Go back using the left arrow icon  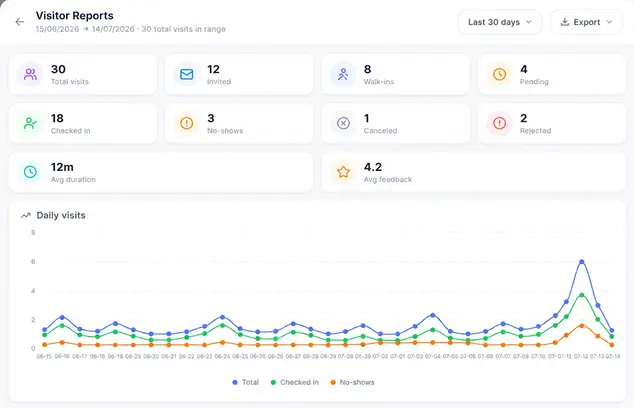[x=20, y=22]
